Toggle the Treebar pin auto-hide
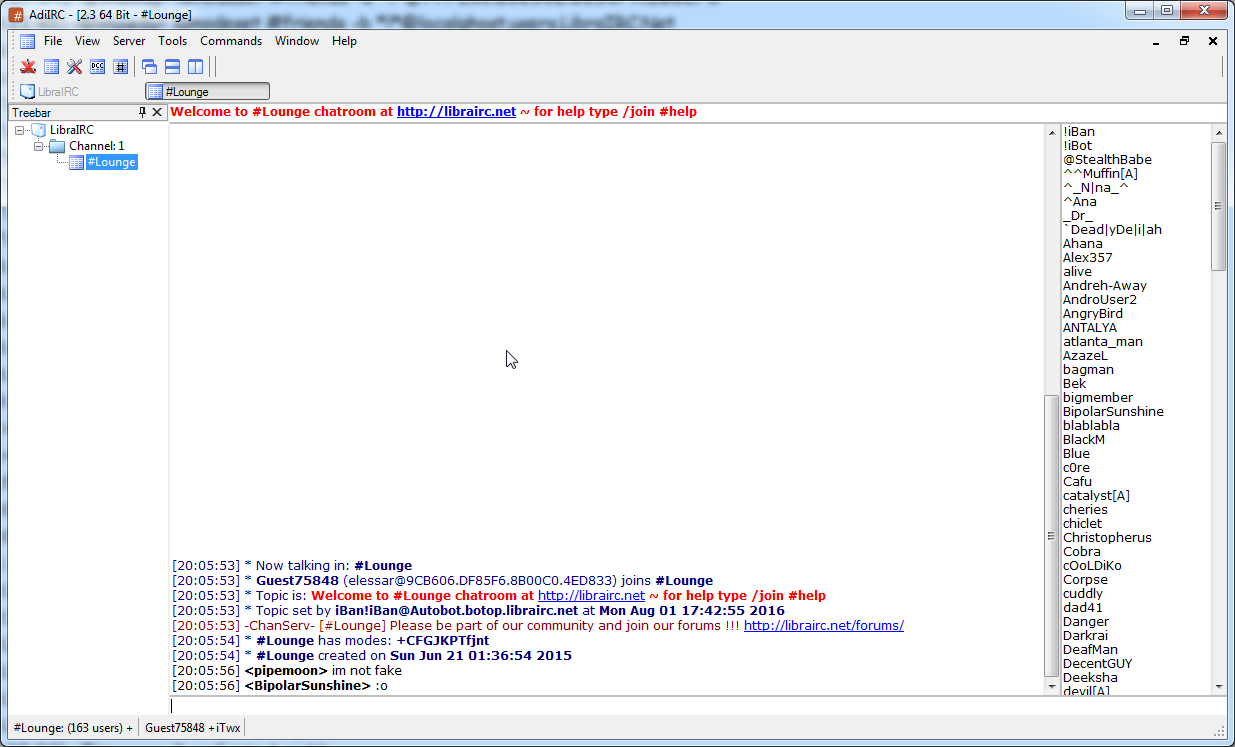1235x747 pixels. (x=142, y=113)
